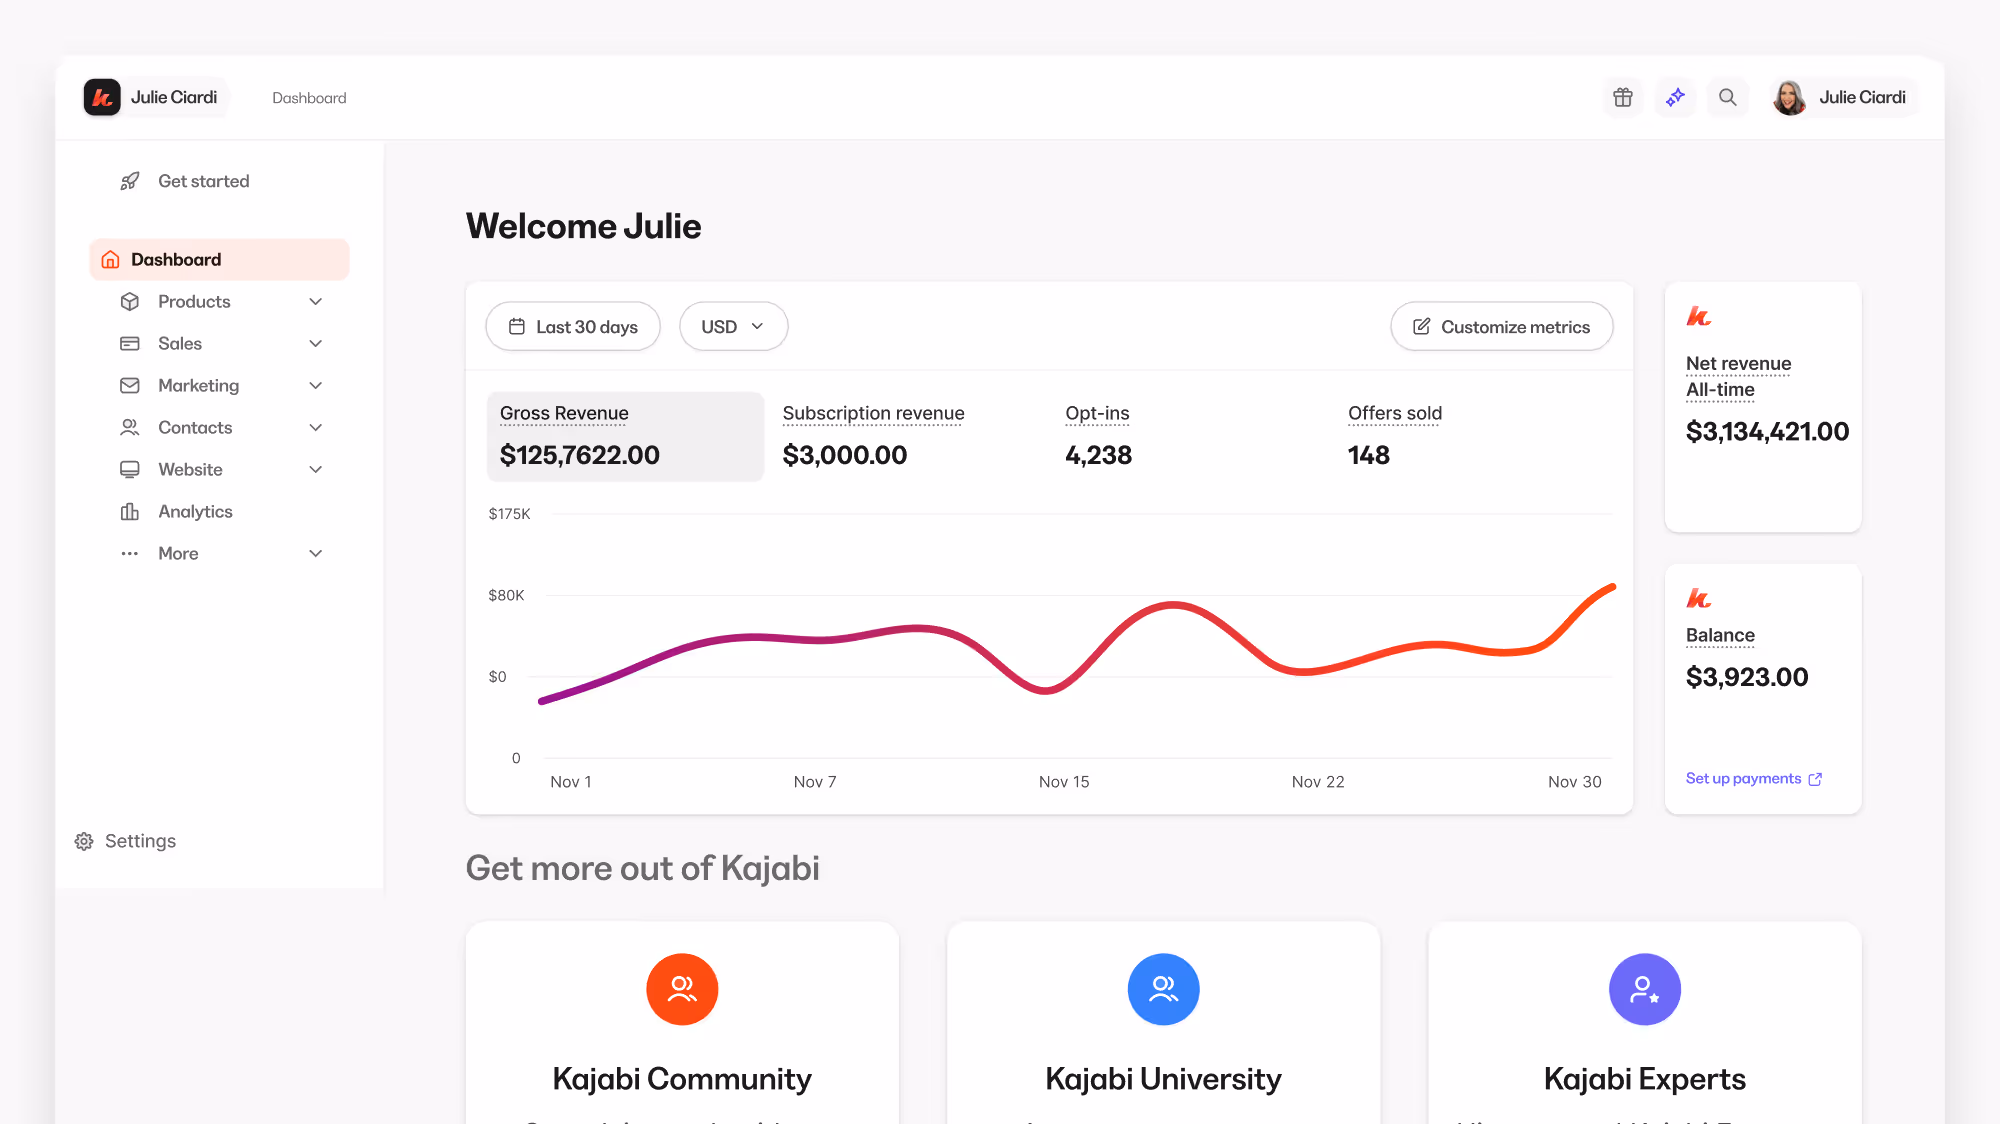This screenshot has width=2000, height=1124.
Task: Open Julie Ciardi profile avatar menu
Action: pyautogui.click(x=1789, y=97)
